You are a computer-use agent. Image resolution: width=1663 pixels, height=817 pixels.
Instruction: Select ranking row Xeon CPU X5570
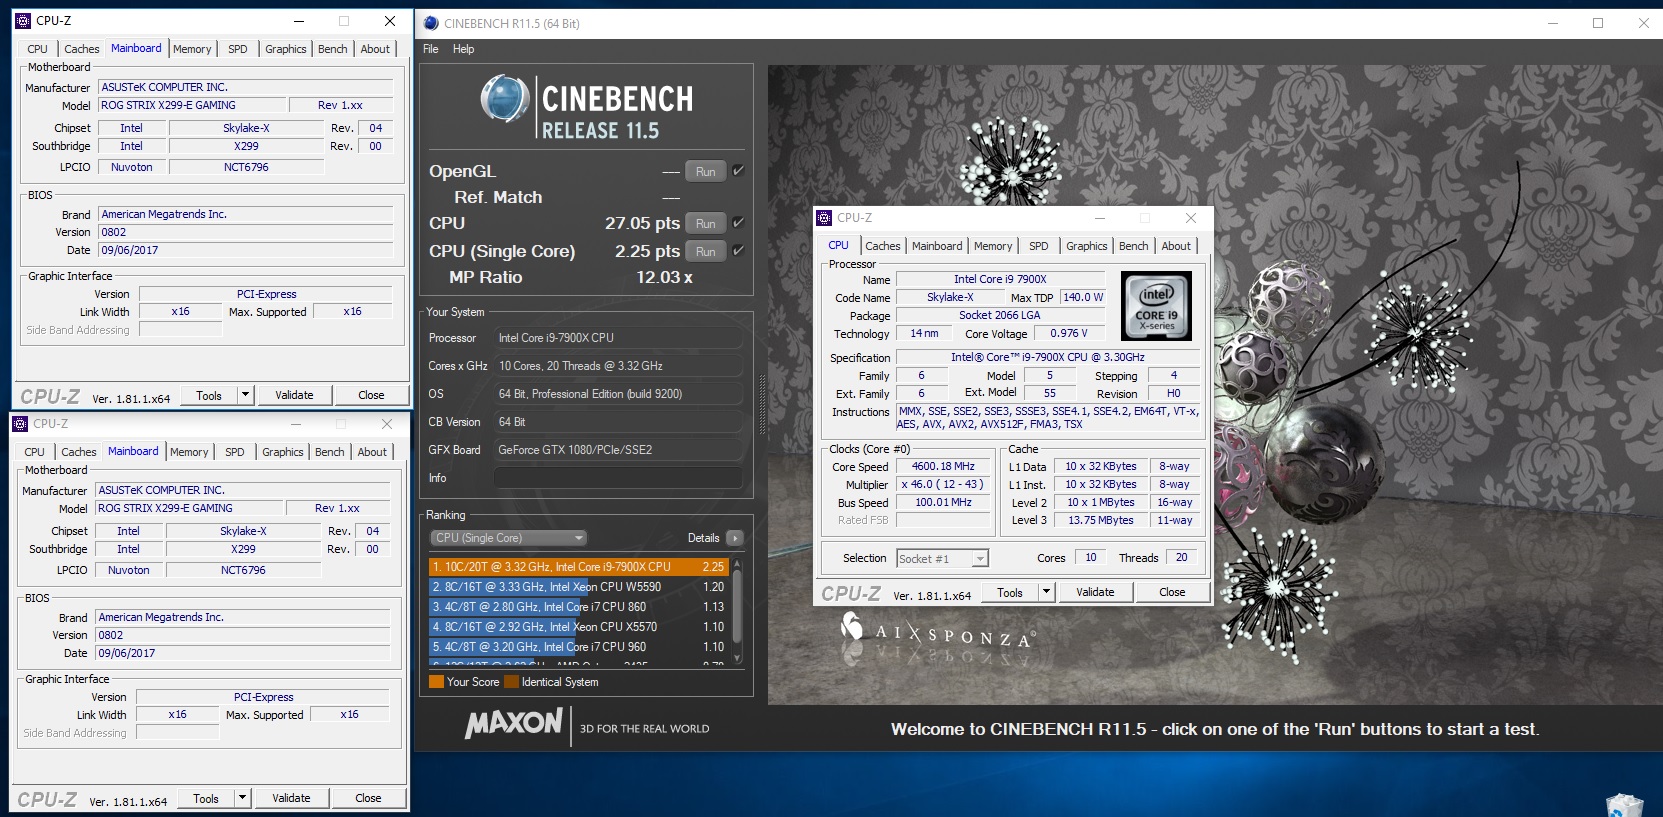click(x=579, y=627)
